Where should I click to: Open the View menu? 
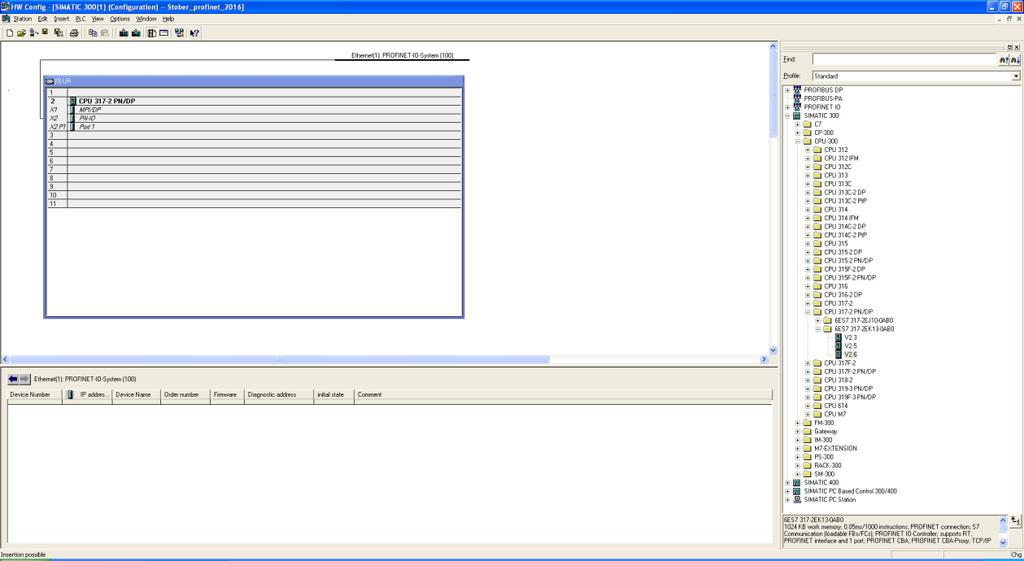97,19
